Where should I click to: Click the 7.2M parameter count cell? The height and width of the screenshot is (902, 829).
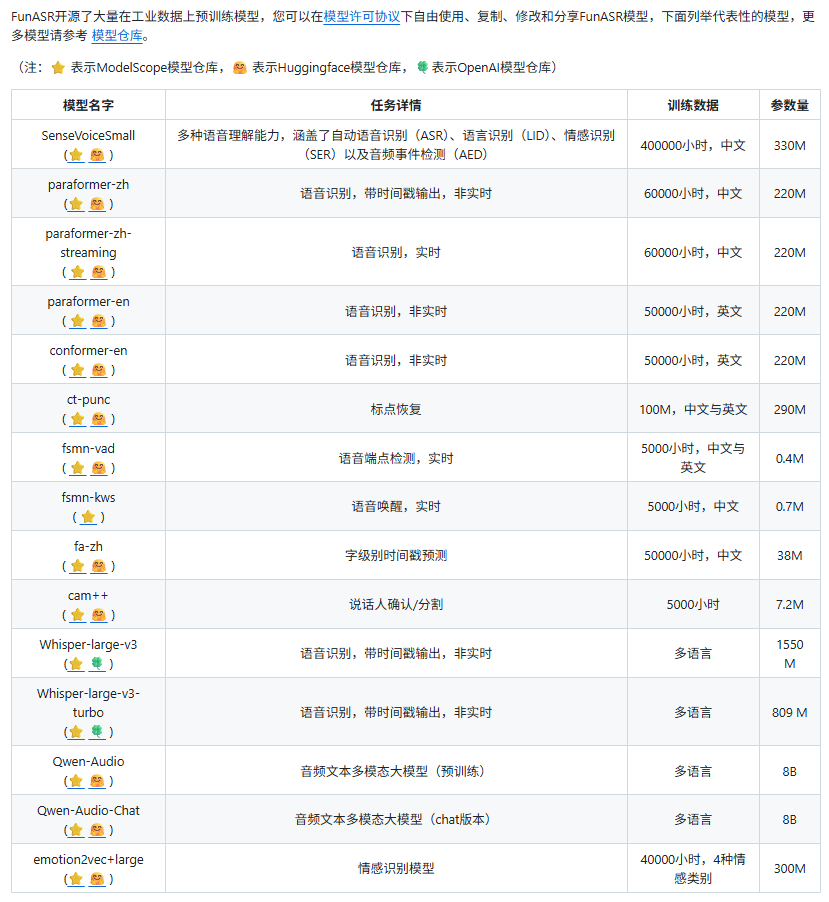[789, 605]
